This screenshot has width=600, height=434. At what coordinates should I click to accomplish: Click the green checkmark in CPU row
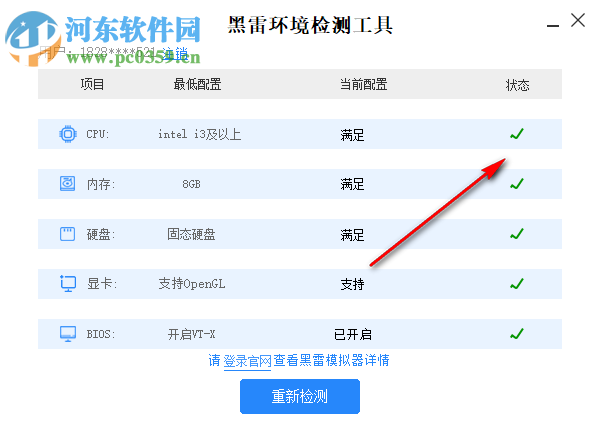pos(517,134)
